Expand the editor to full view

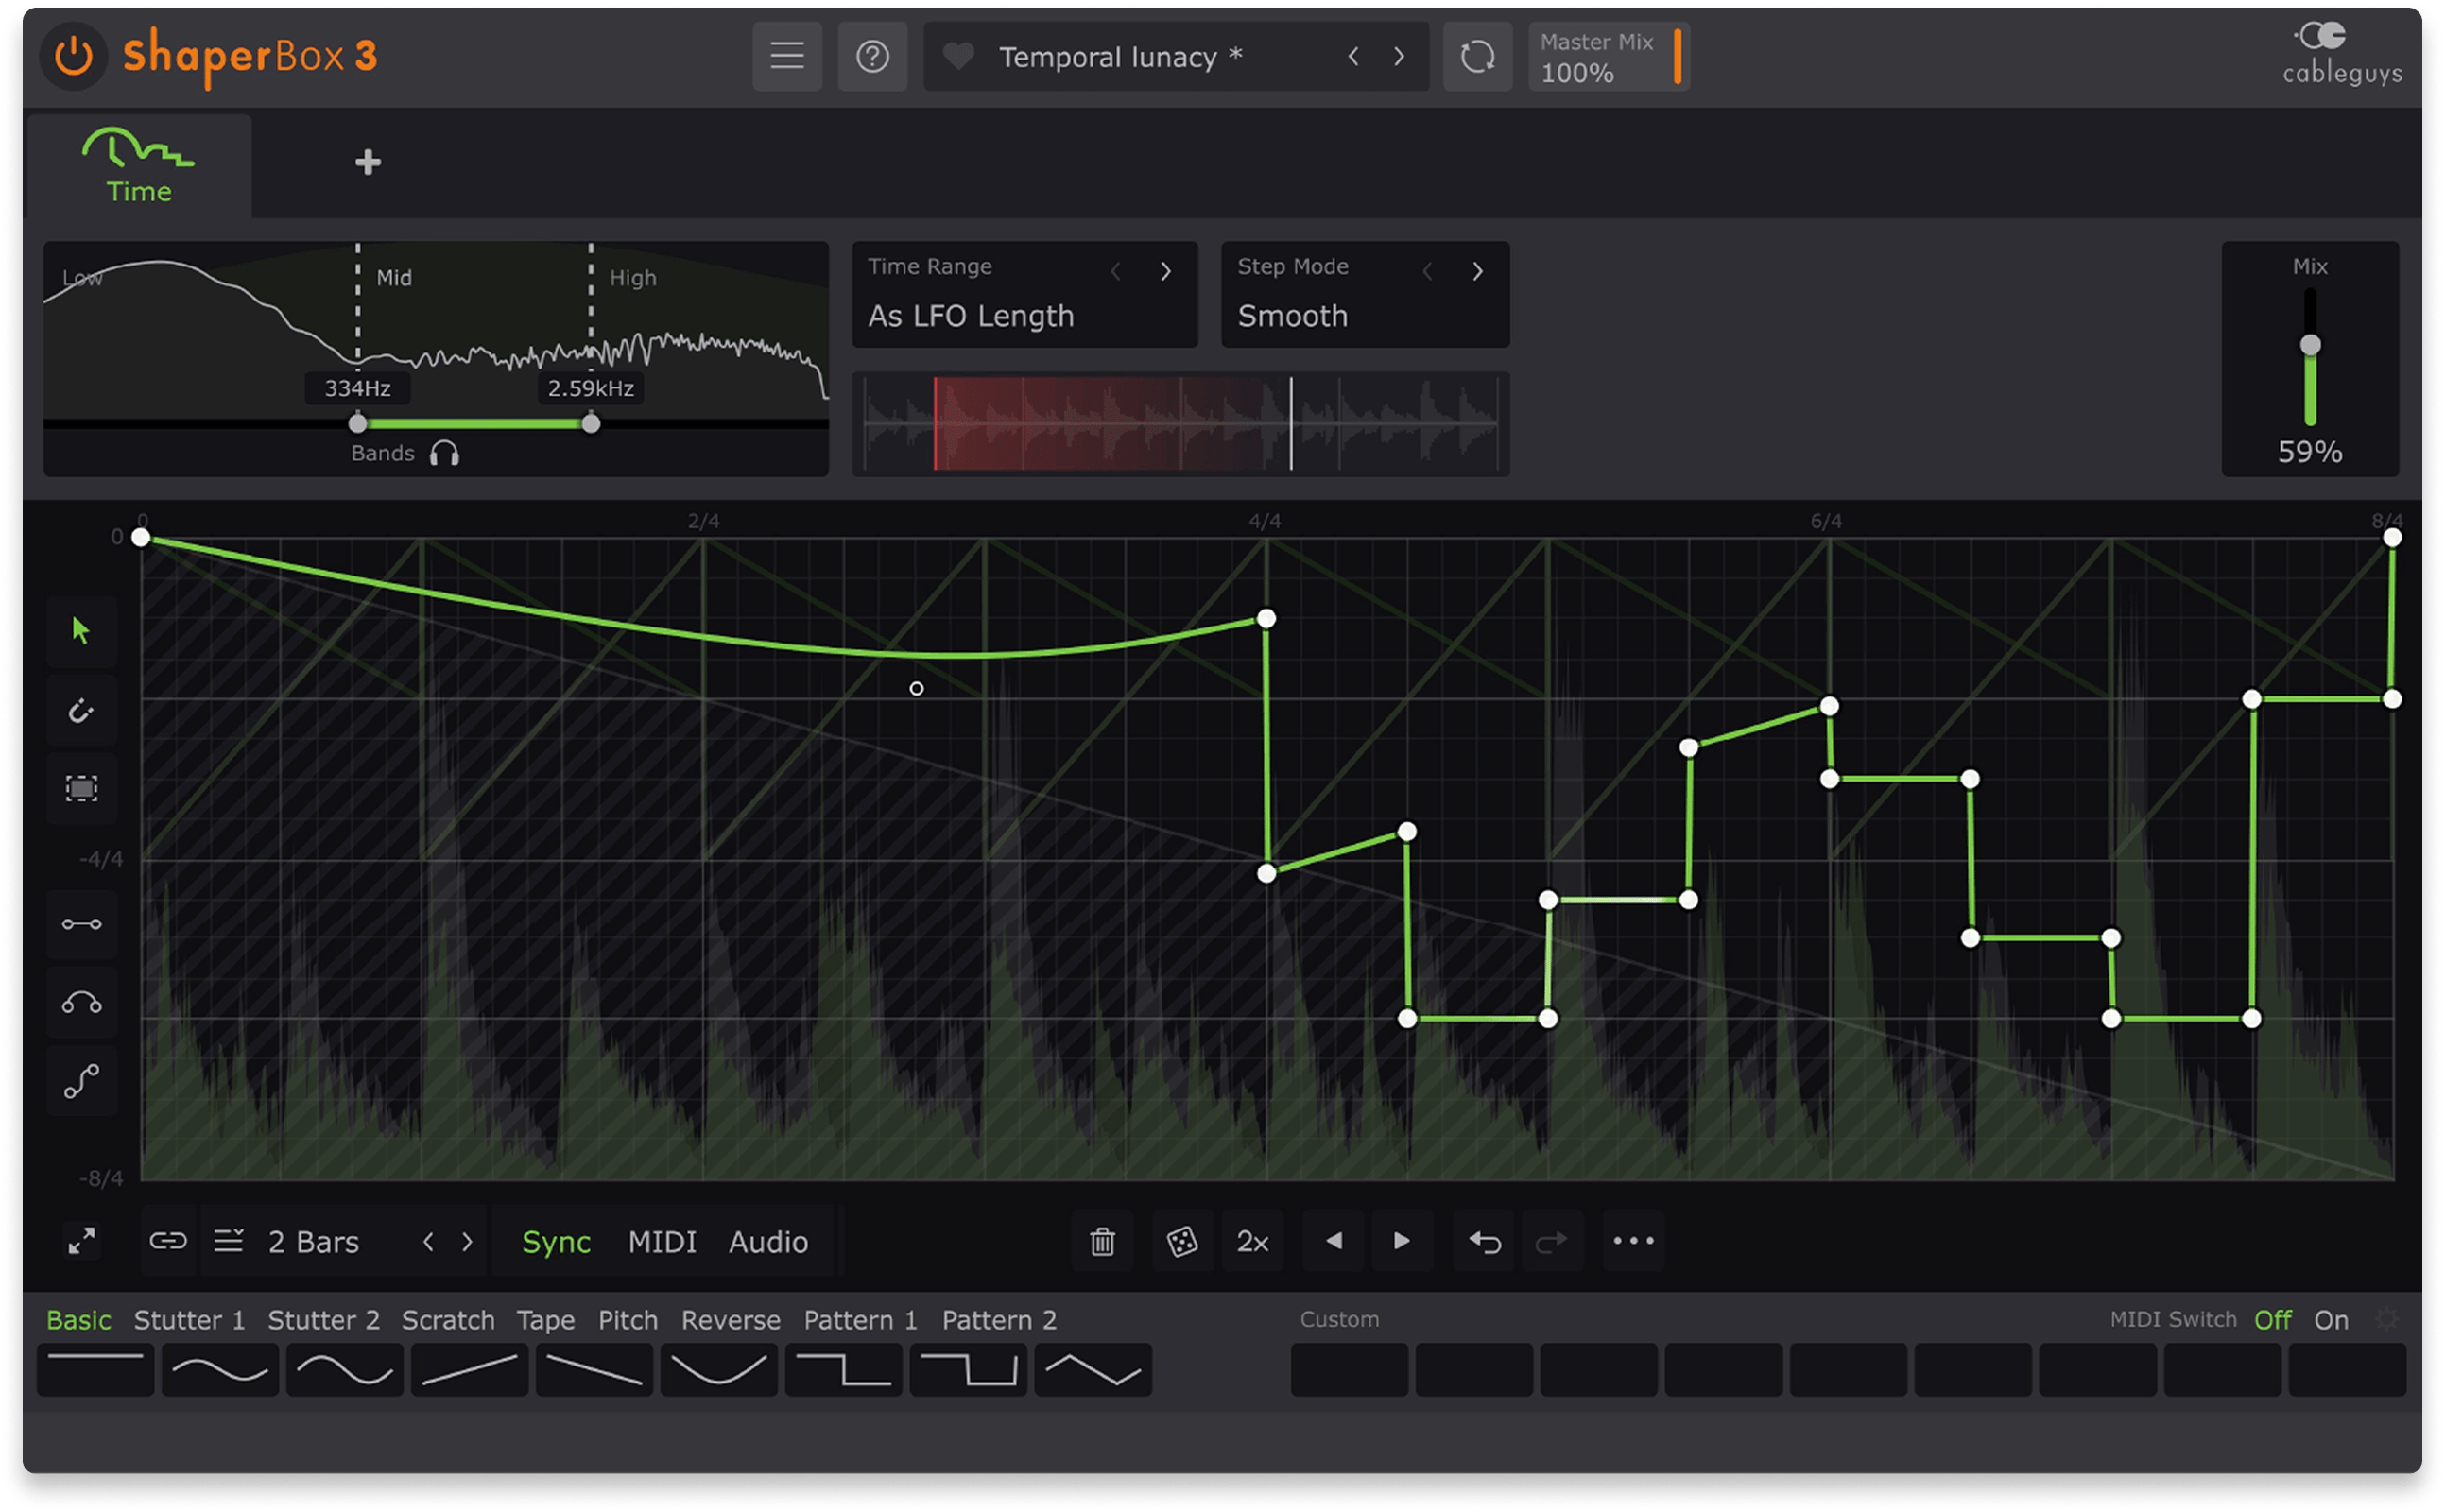click(x=81, y=1242)
